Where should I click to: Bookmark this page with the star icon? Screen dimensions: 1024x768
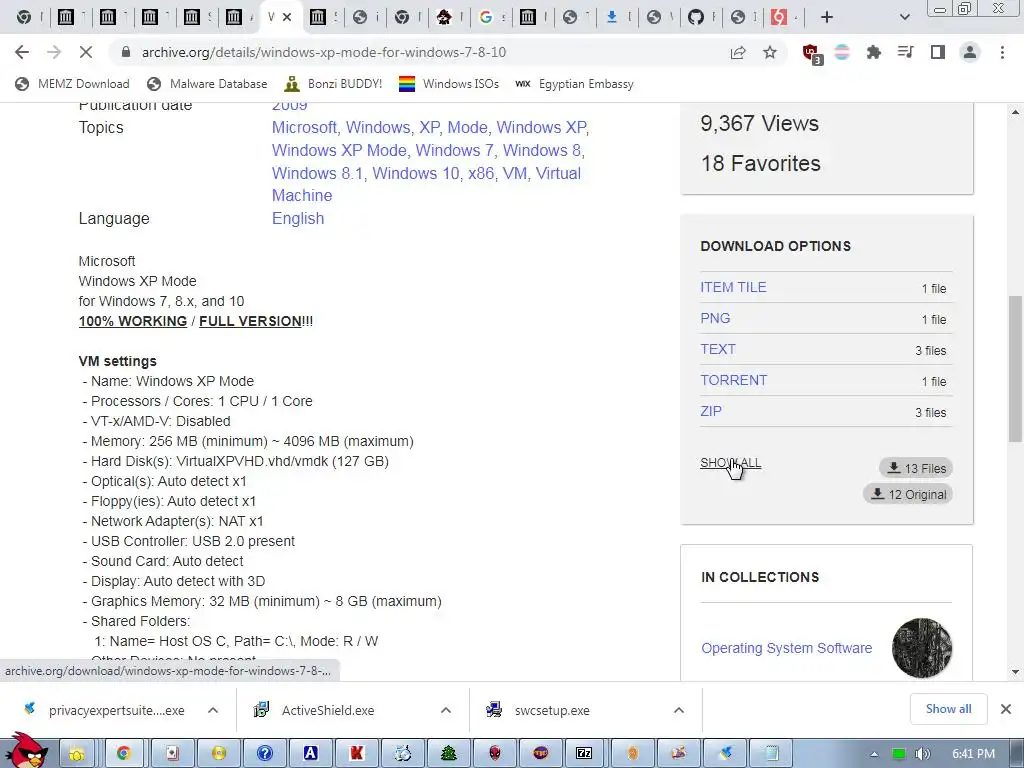coord(770,52)
